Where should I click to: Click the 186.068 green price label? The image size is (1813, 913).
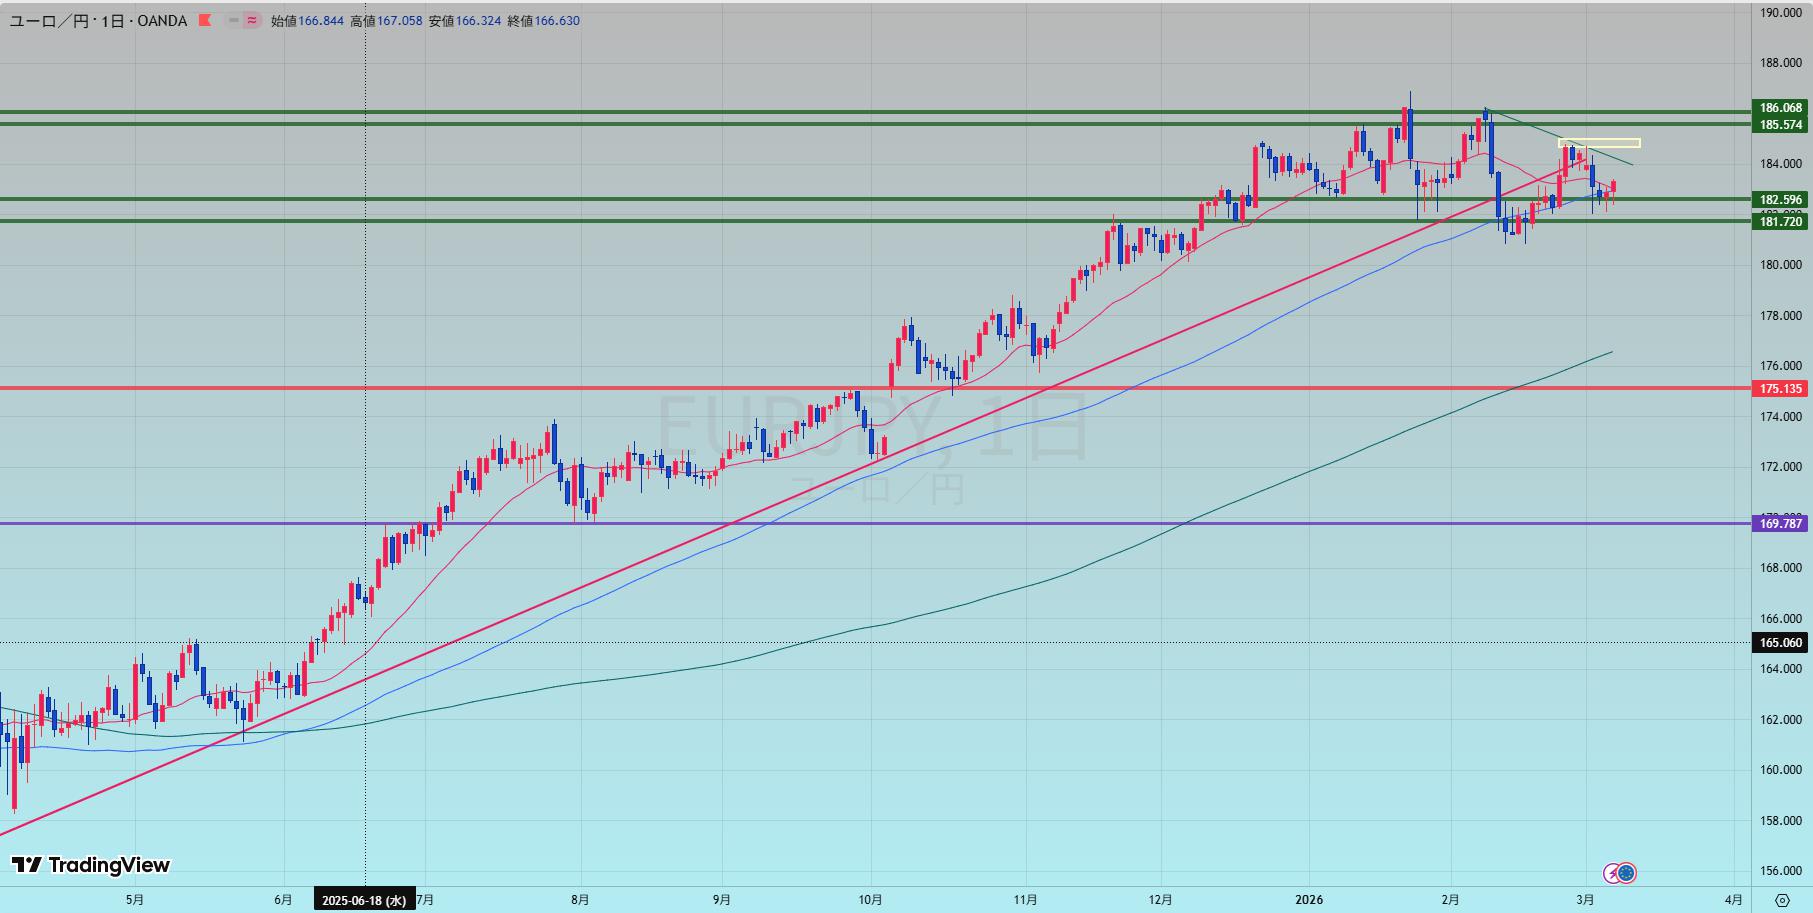tap(1780, 108)
